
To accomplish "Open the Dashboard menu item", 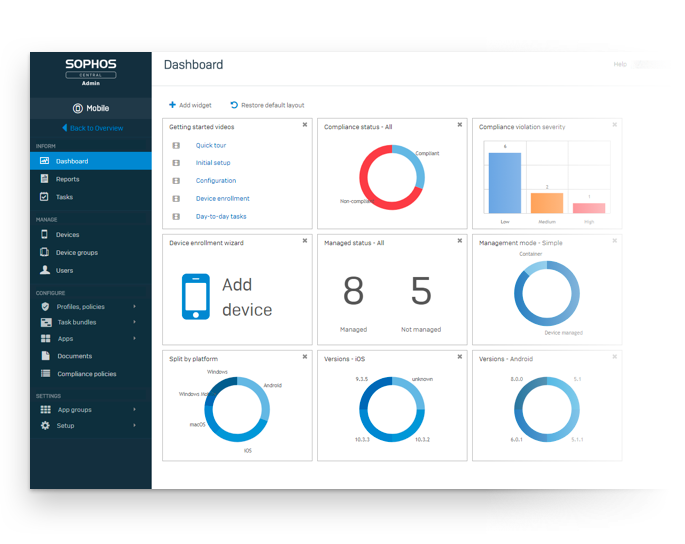I will click(72, 161).
